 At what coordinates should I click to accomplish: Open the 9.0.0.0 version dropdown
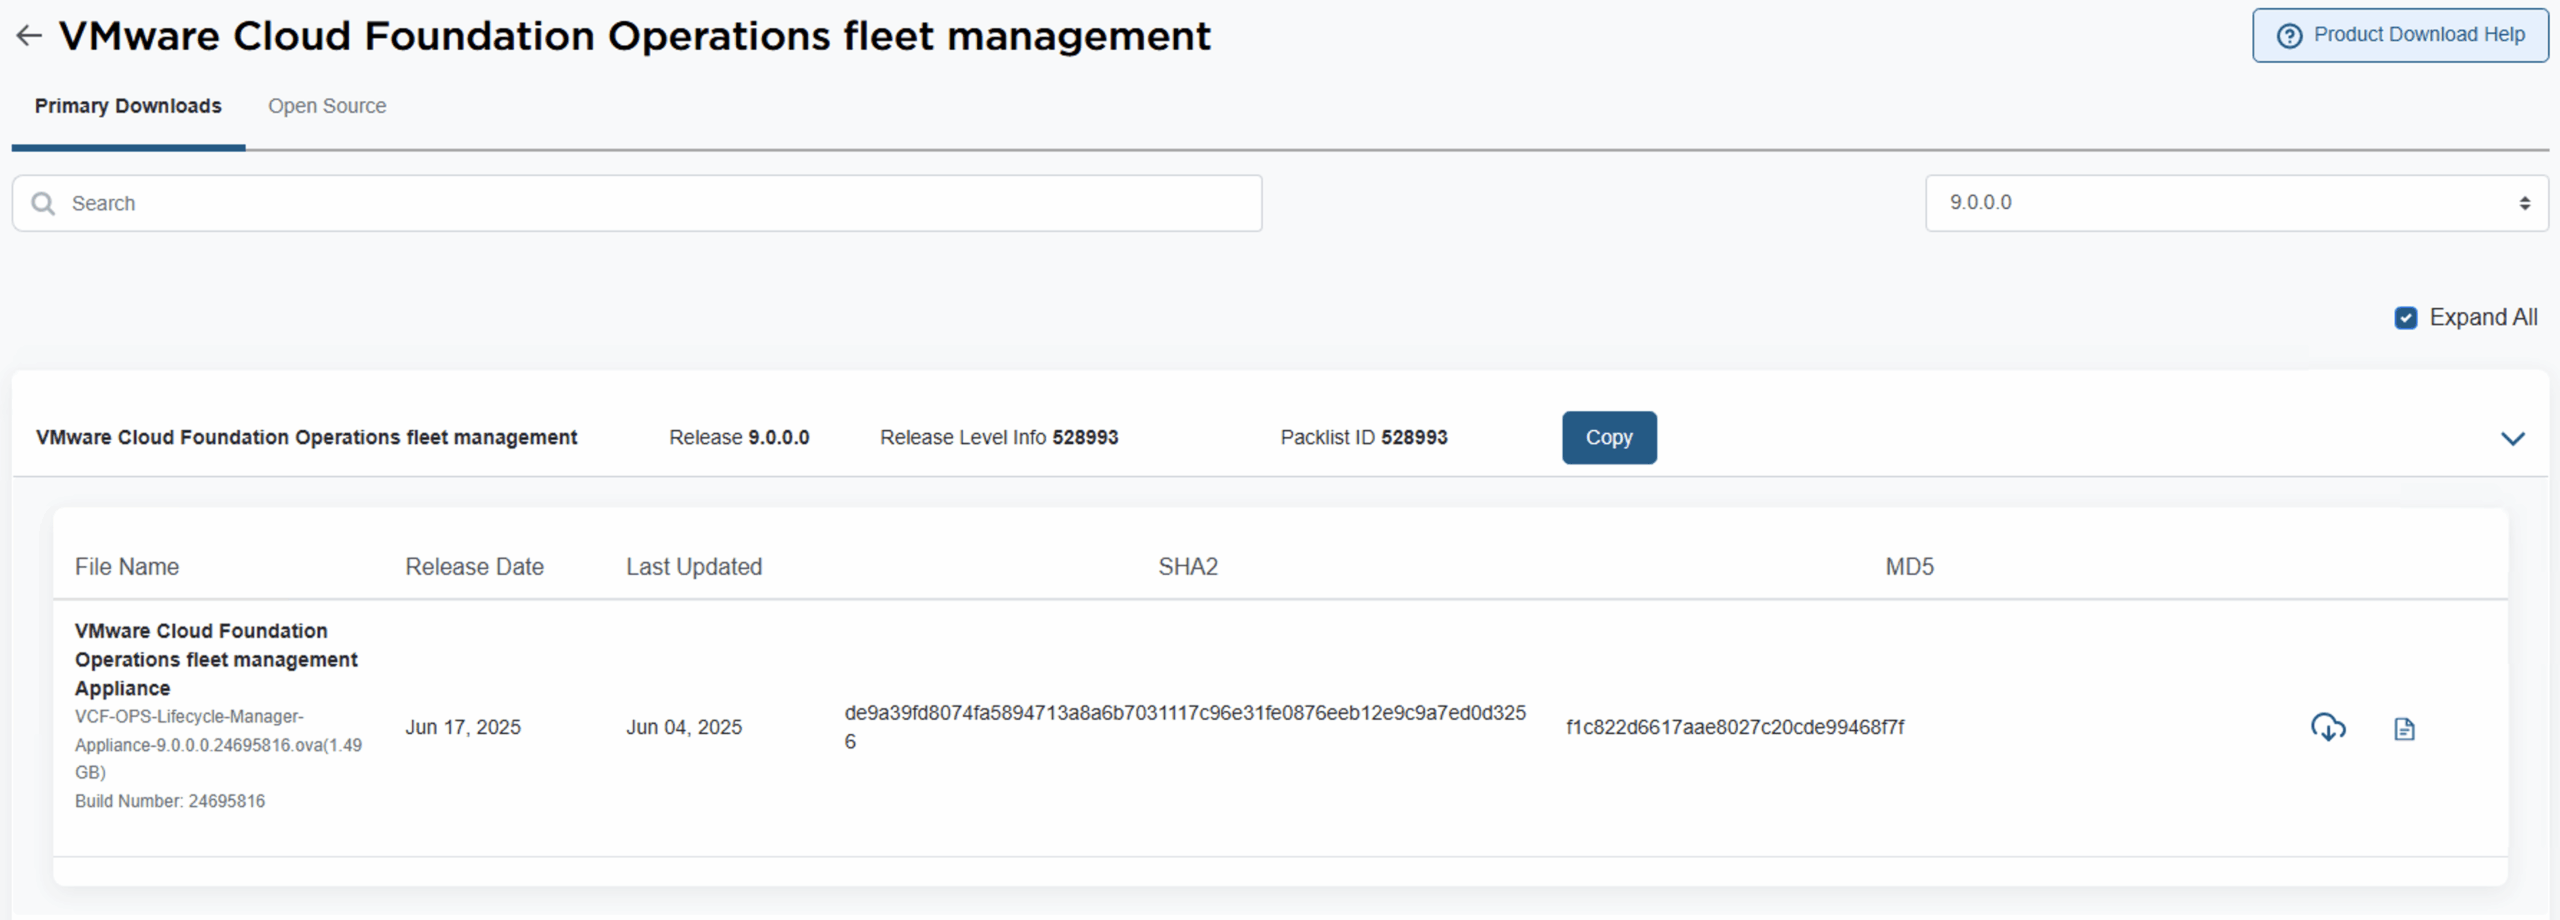pos(2236,203)
